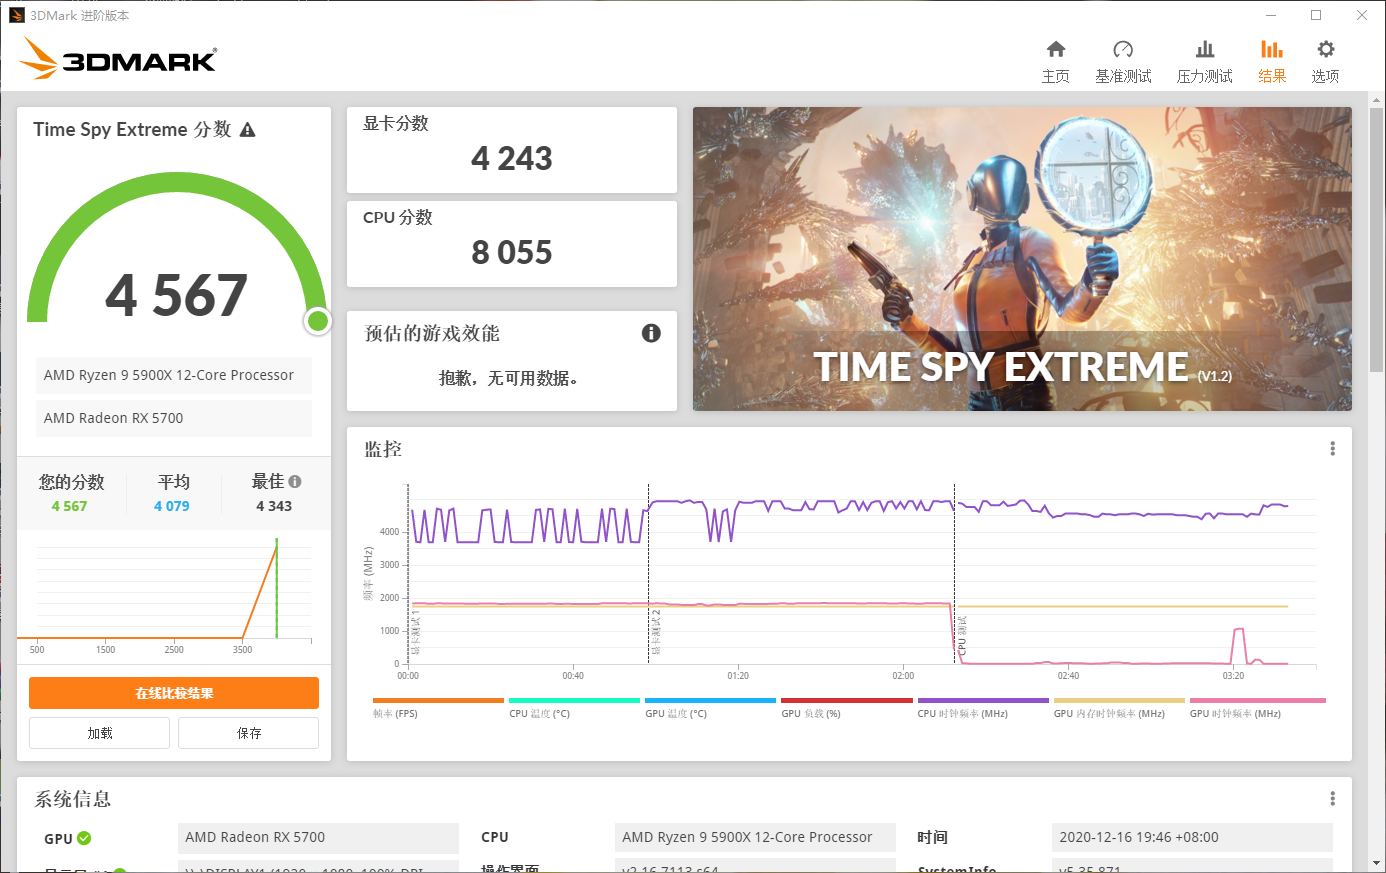Viewport: 1386px width, 873px height.
Task: Toggle the GPU 时钟频率 legend color
Action: (1257, 701)
